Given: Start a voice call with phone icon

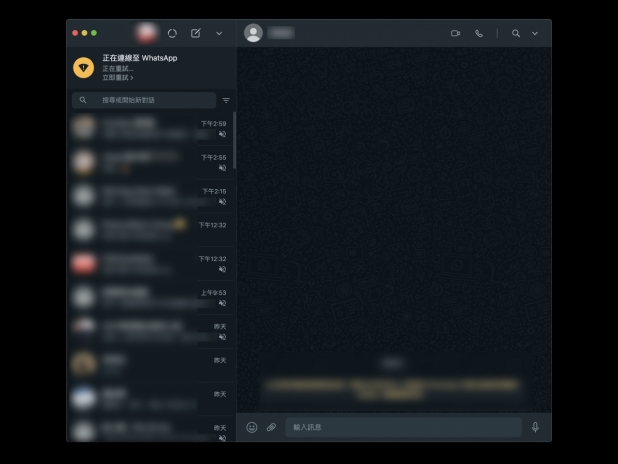Looking at the screenshot, I should tap(479, 33).
